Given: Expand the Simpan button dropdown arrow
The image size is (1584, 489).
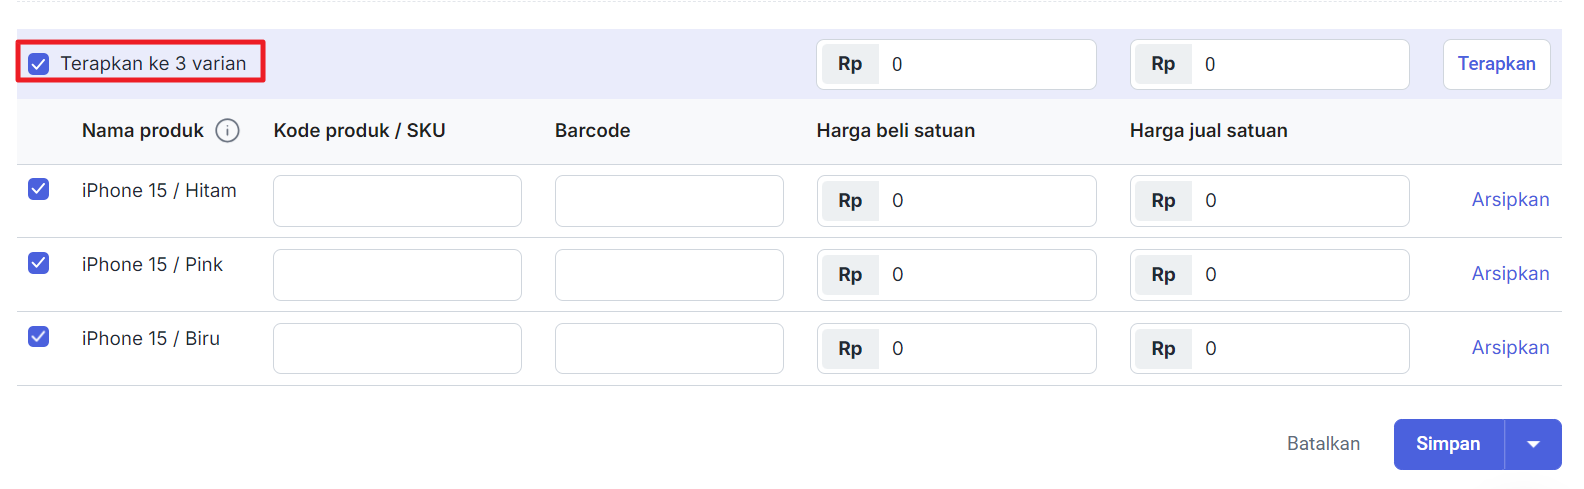Looking at the screenshot, I should coord(1533,444).
